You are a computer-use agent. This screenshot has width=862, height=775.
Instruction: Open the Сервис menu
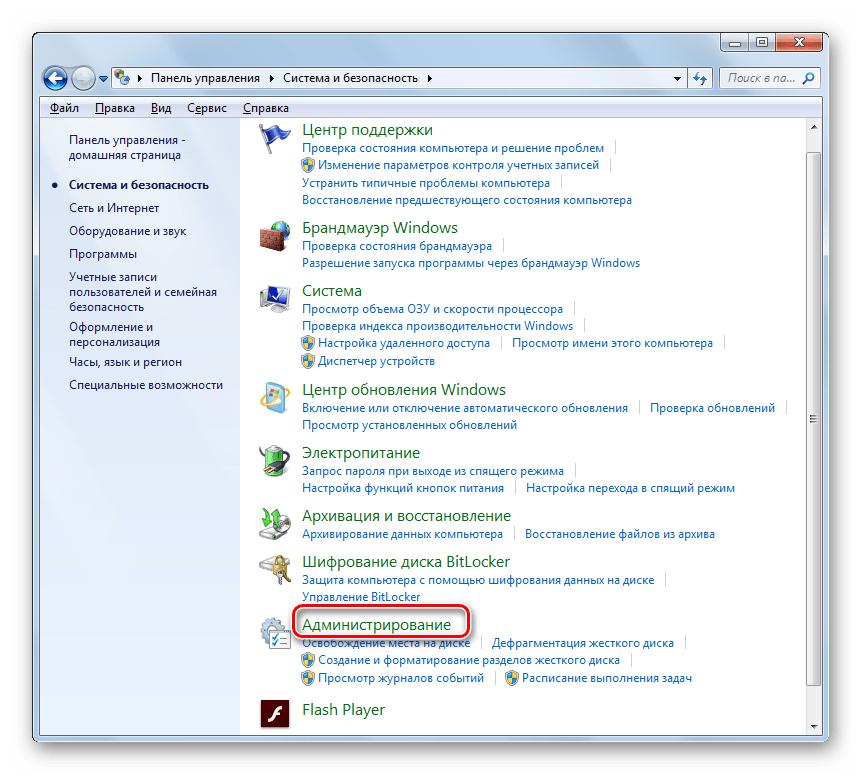tap(206, 108)
